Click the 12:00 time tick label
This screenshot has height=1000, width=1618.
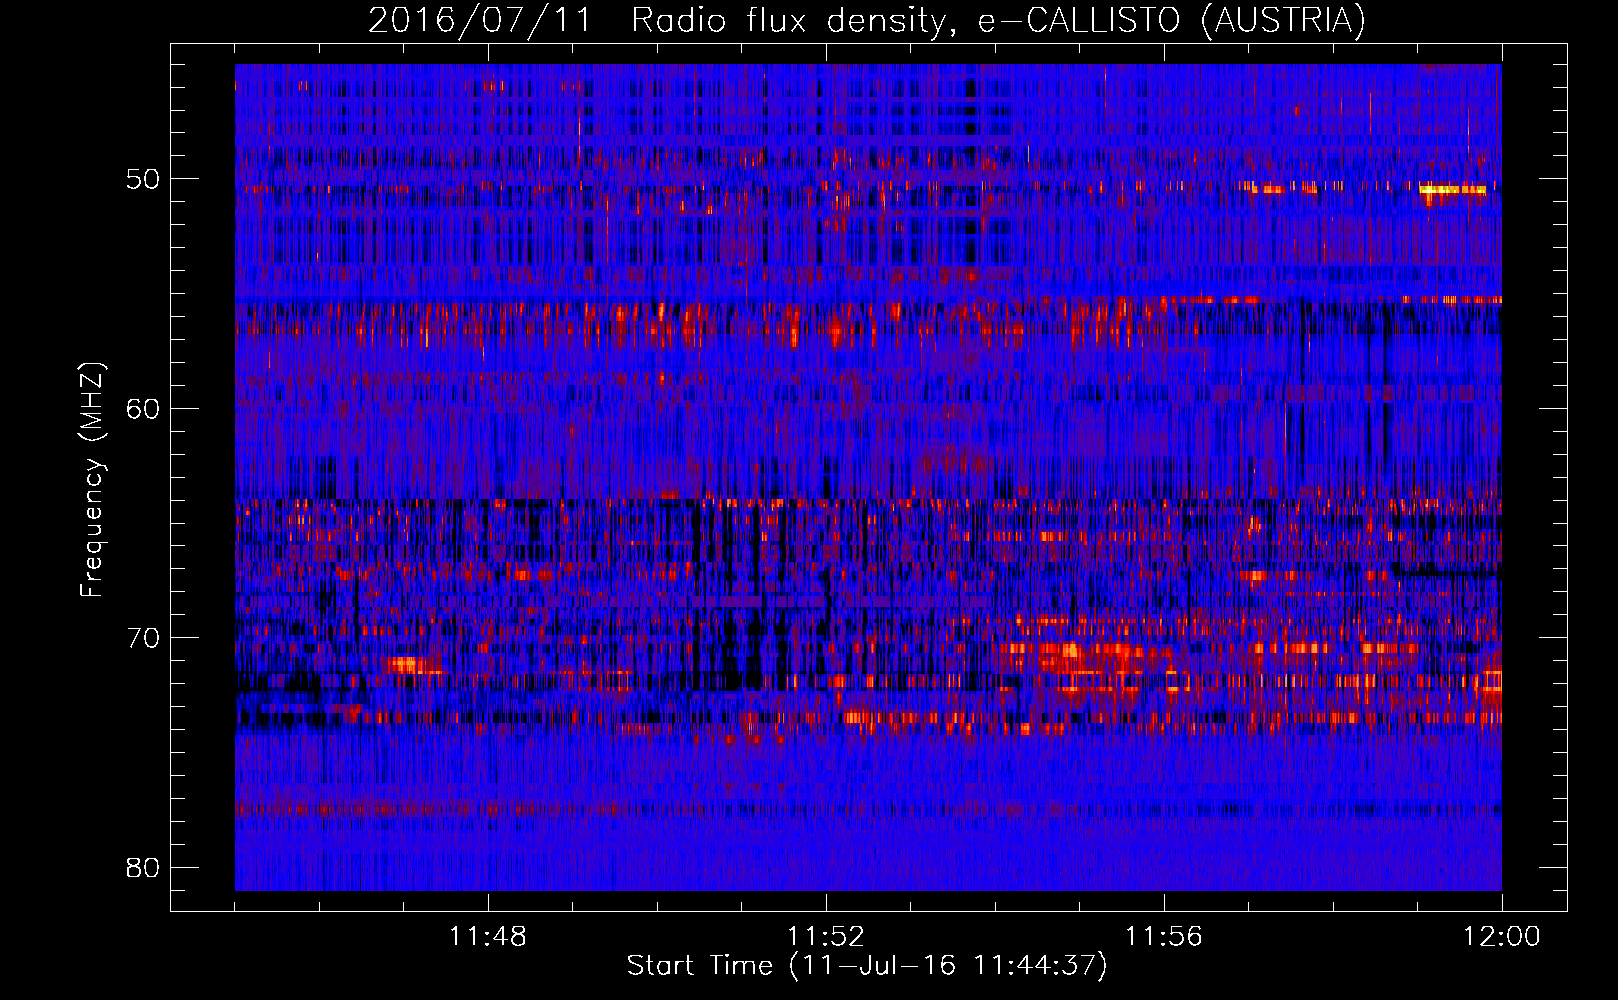click(x=1502, y=937)
